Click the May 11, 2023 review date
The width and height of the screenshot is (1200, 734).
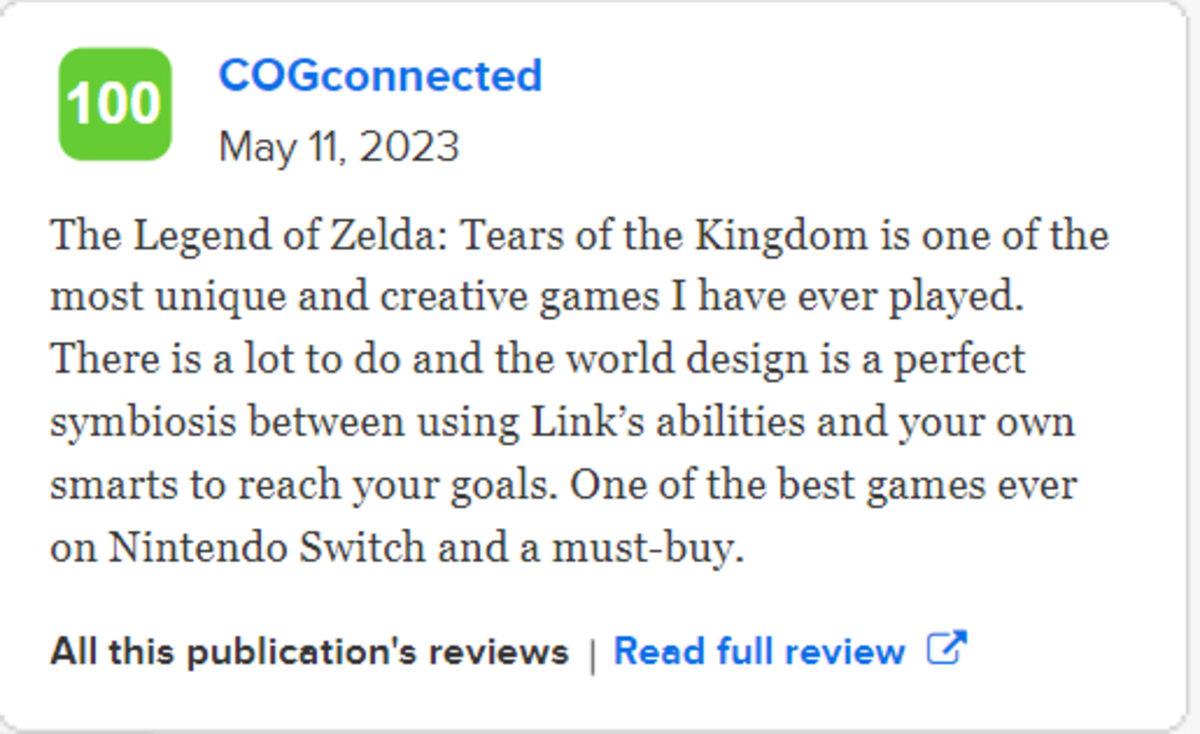(338, 148)
